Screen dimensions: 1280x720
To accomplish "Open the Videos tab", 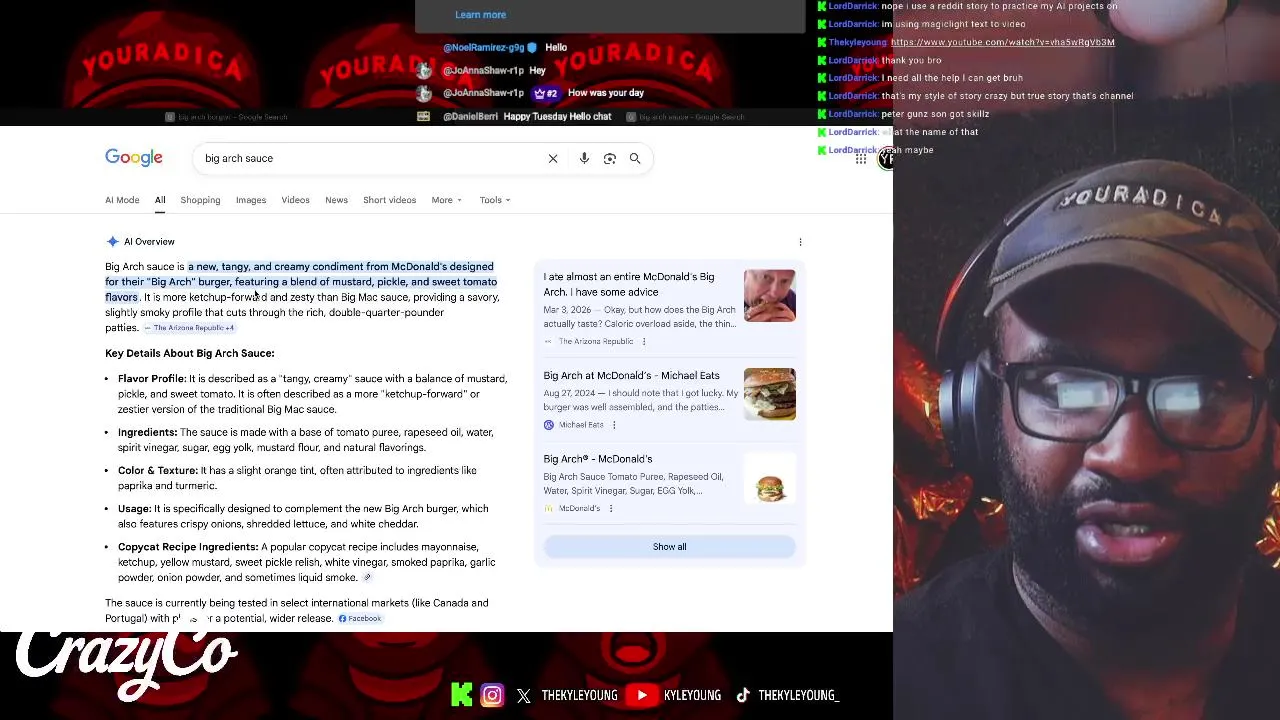I will 295,200.
